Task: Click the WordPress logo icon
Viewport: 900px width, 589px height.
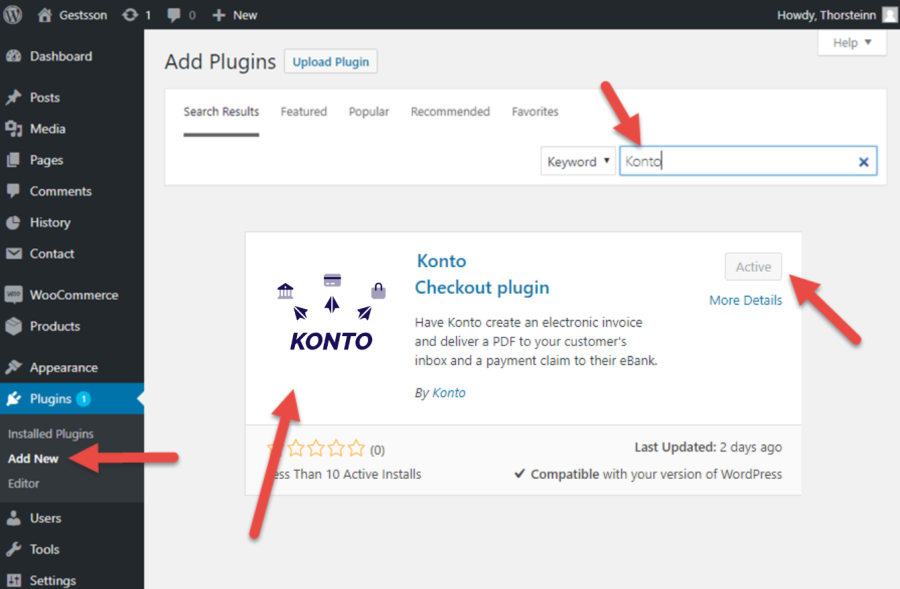Action: [13, 15]
